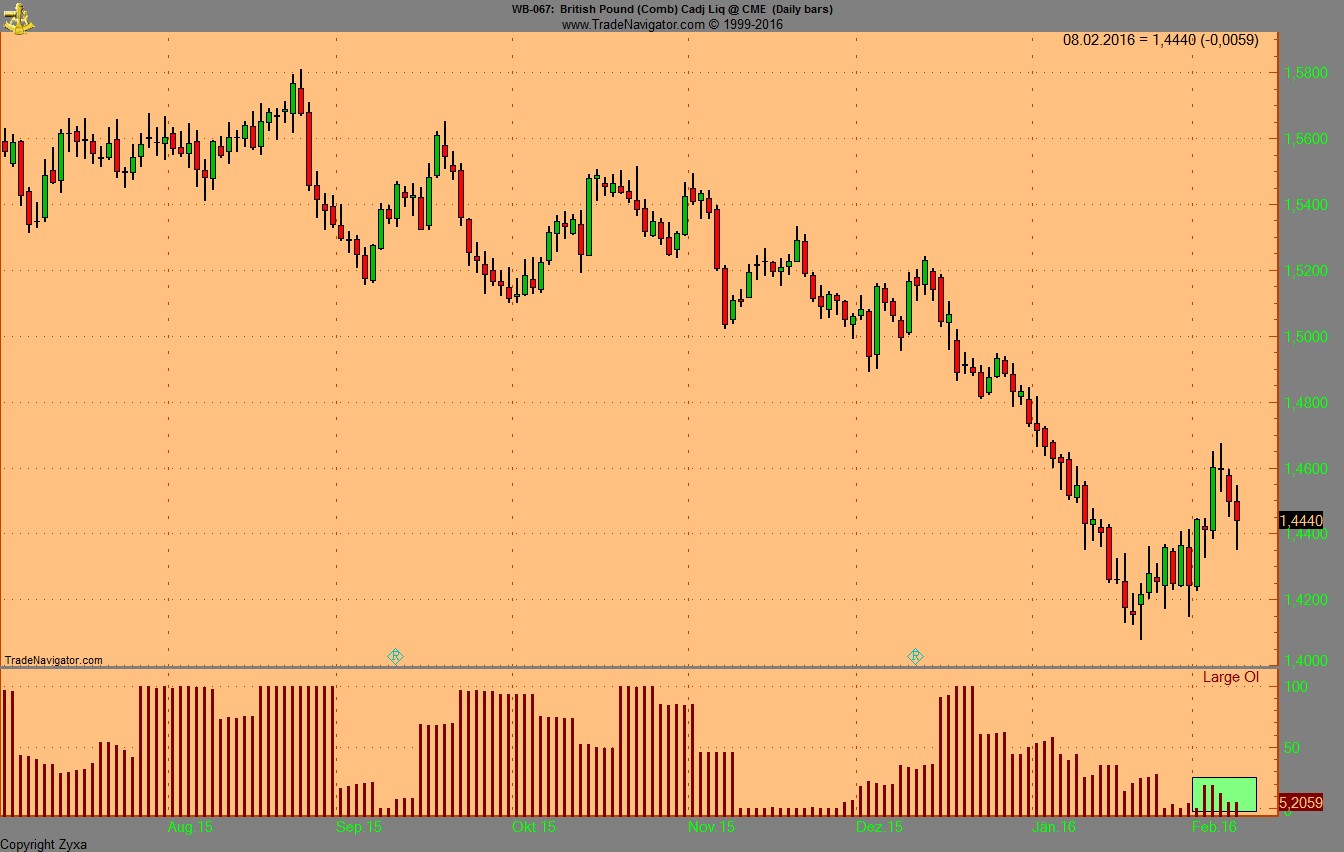Screen dimensions: 1344x852
Task: Select the Large OI indicator label
Action: pos(1232,677)
